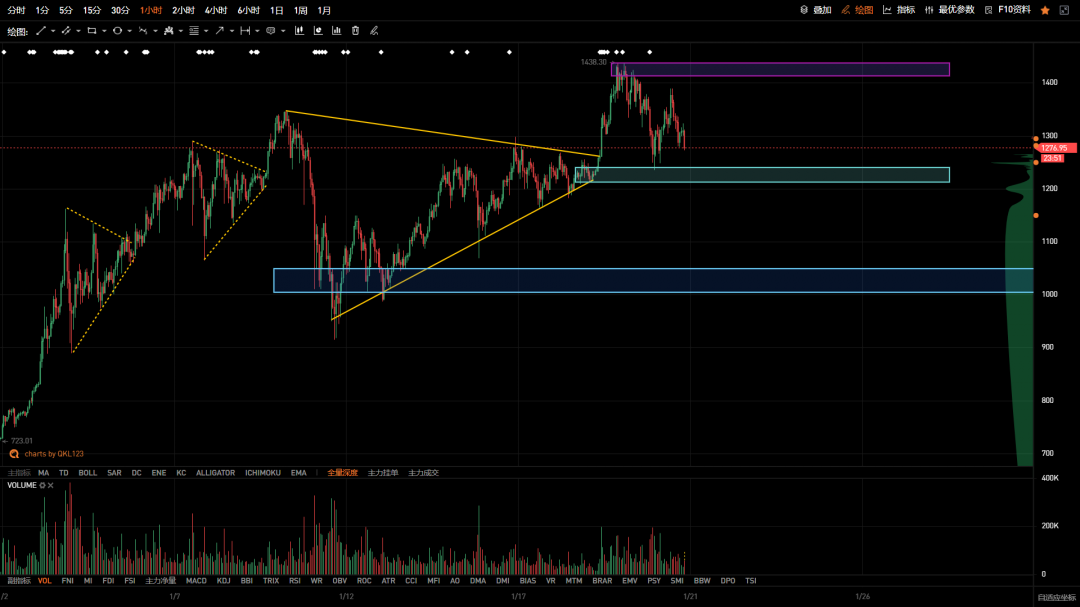
Task: Expand the dropdown arrow next to line tool
Action: [x=53, y=31]
